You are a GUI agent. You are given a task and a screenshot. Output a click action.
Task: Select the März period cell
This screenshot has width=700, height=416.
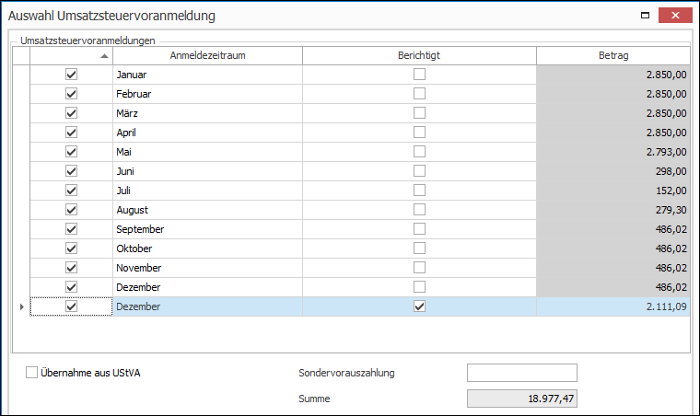(x=208, y=113)
